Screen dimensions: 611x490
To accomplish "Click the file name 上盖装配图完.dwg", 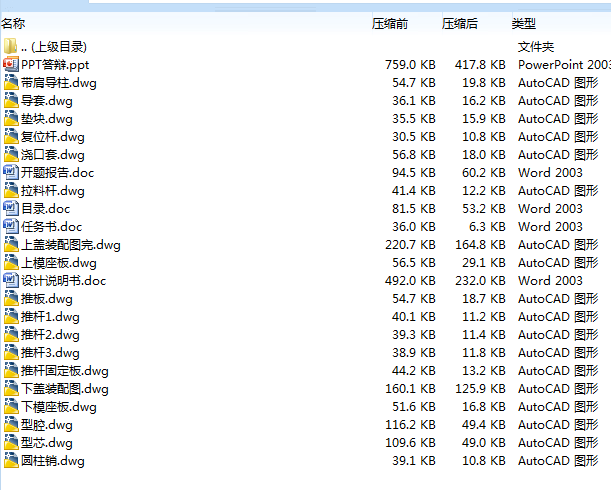I will coord(71,245).
